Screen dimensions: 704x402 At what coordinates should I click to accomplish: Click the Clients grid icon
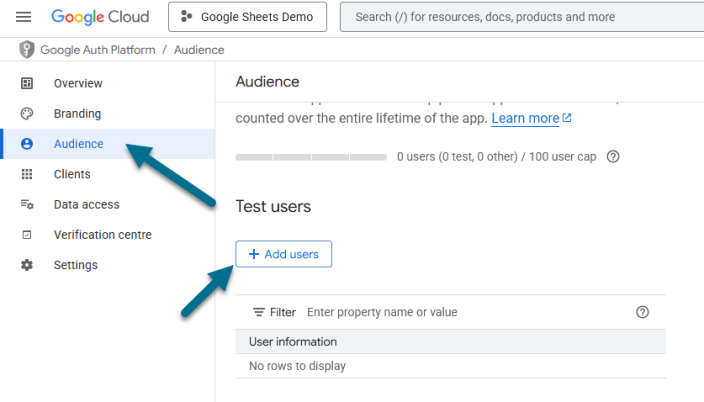click(x=27, y=174)
